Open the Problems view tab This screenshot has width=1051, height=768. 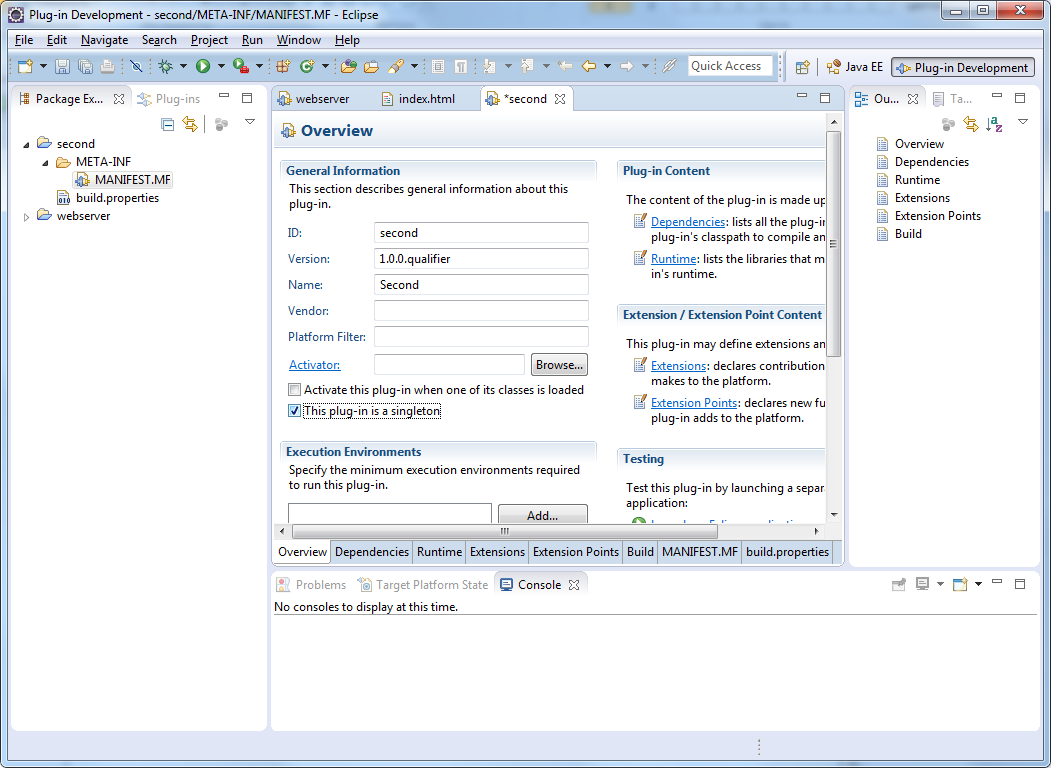(x=312, y=584)
